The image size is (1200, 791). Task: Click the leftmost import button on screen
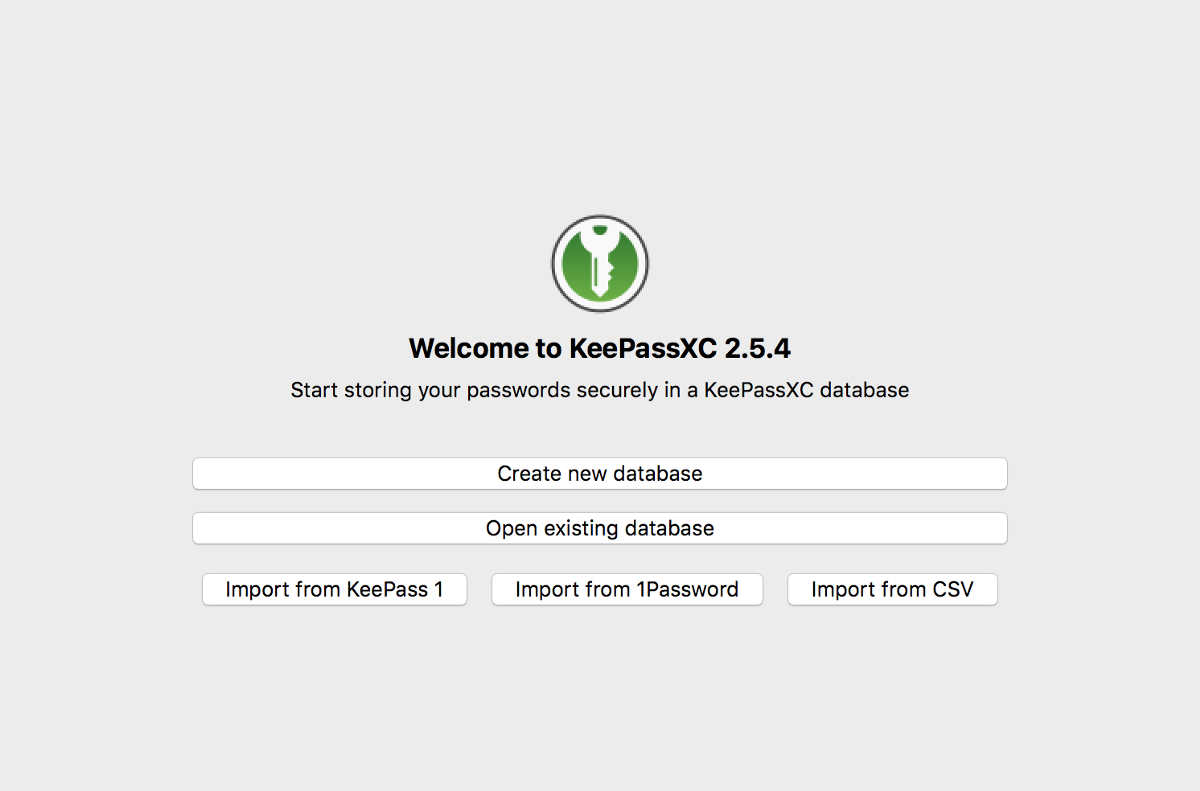[334, 589]
